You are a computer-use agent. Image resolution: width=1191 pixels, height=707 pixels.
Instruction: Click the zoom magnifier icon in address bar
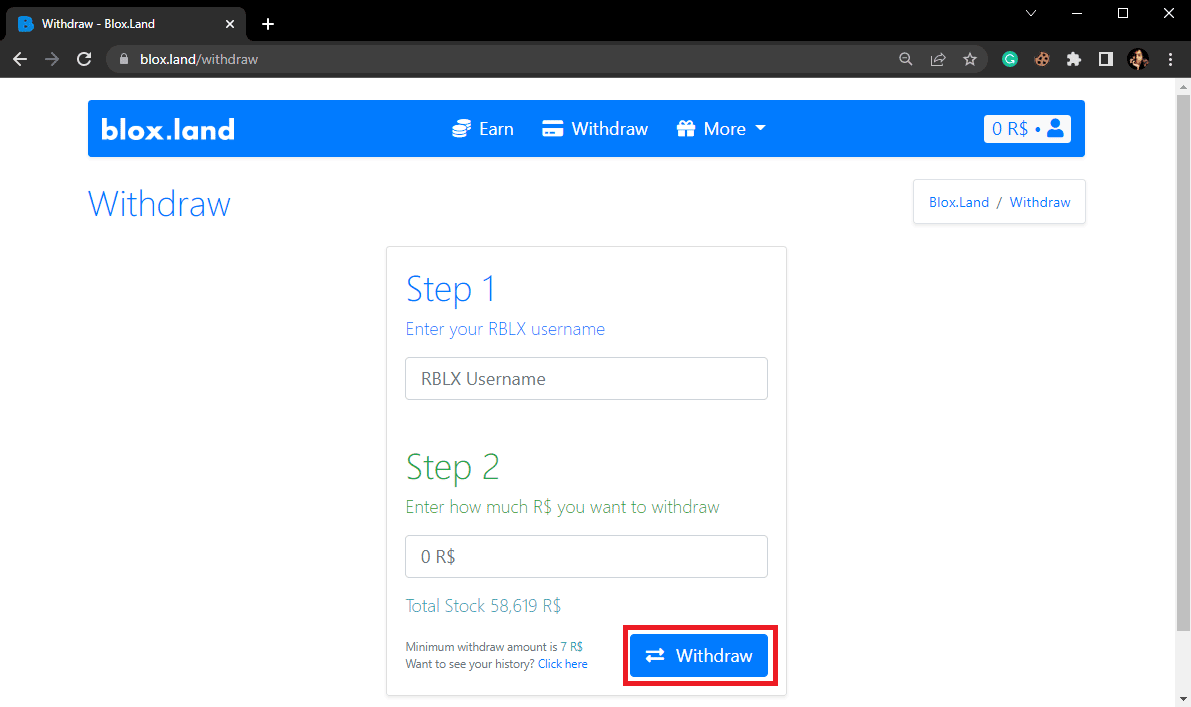[905, 59]
